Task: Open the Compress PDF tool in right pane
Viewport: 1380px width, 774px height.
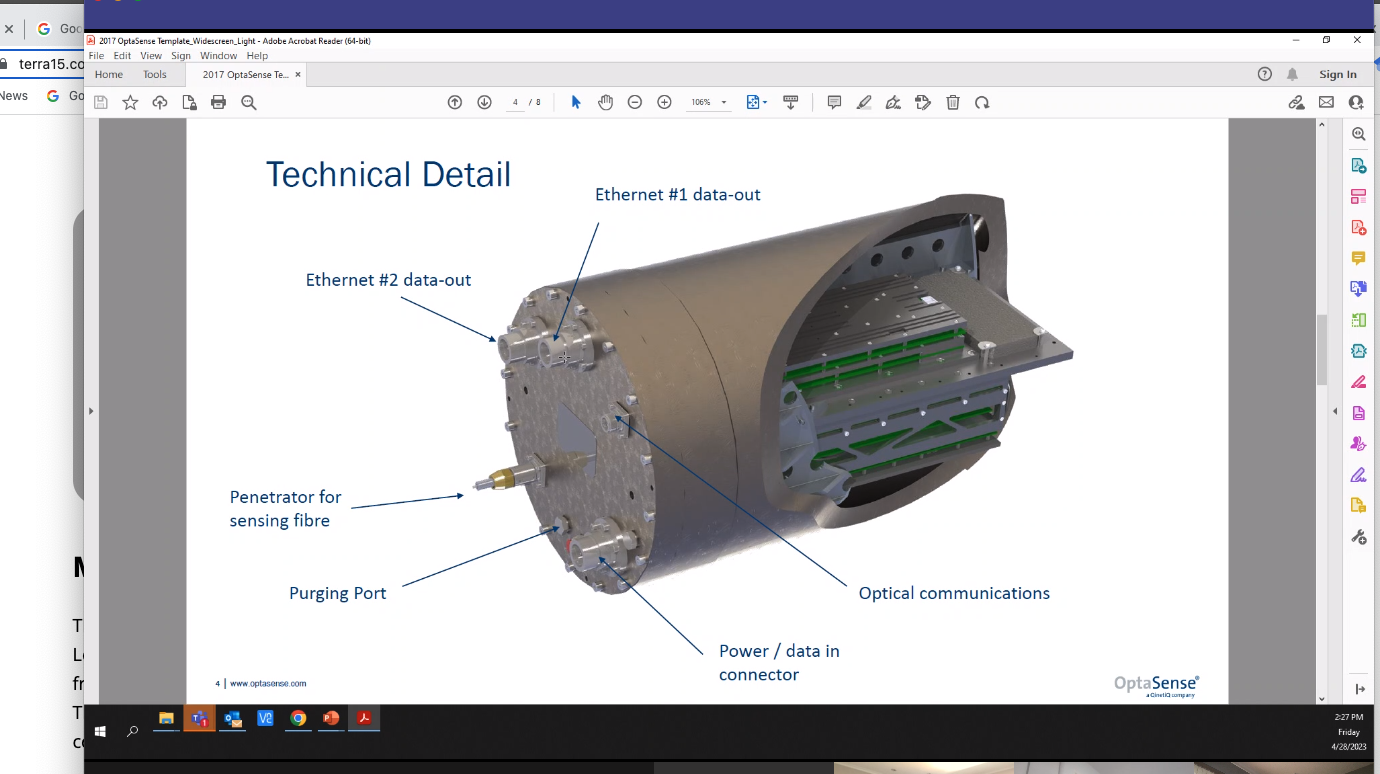Action: click(1358, 351)
